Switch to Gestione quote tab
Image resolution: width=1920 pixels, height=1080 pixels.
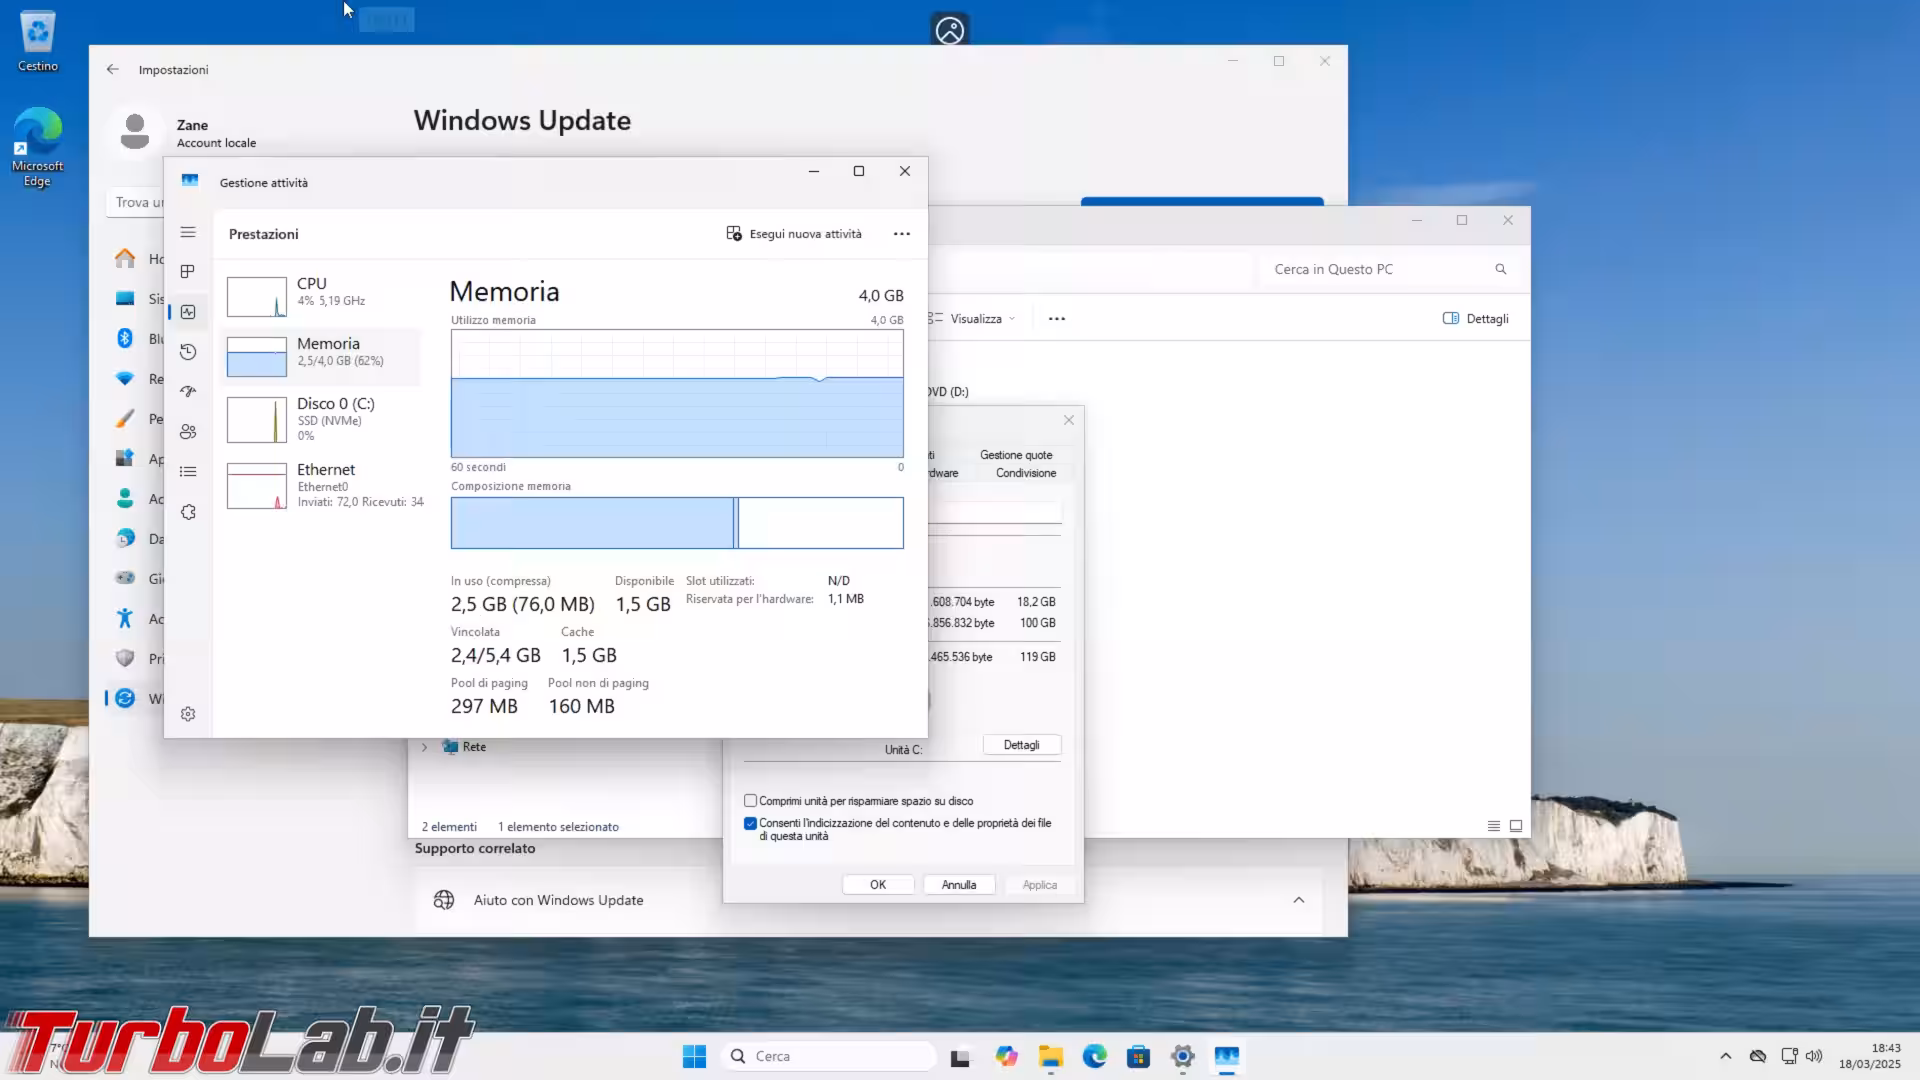click(1015, 455)
